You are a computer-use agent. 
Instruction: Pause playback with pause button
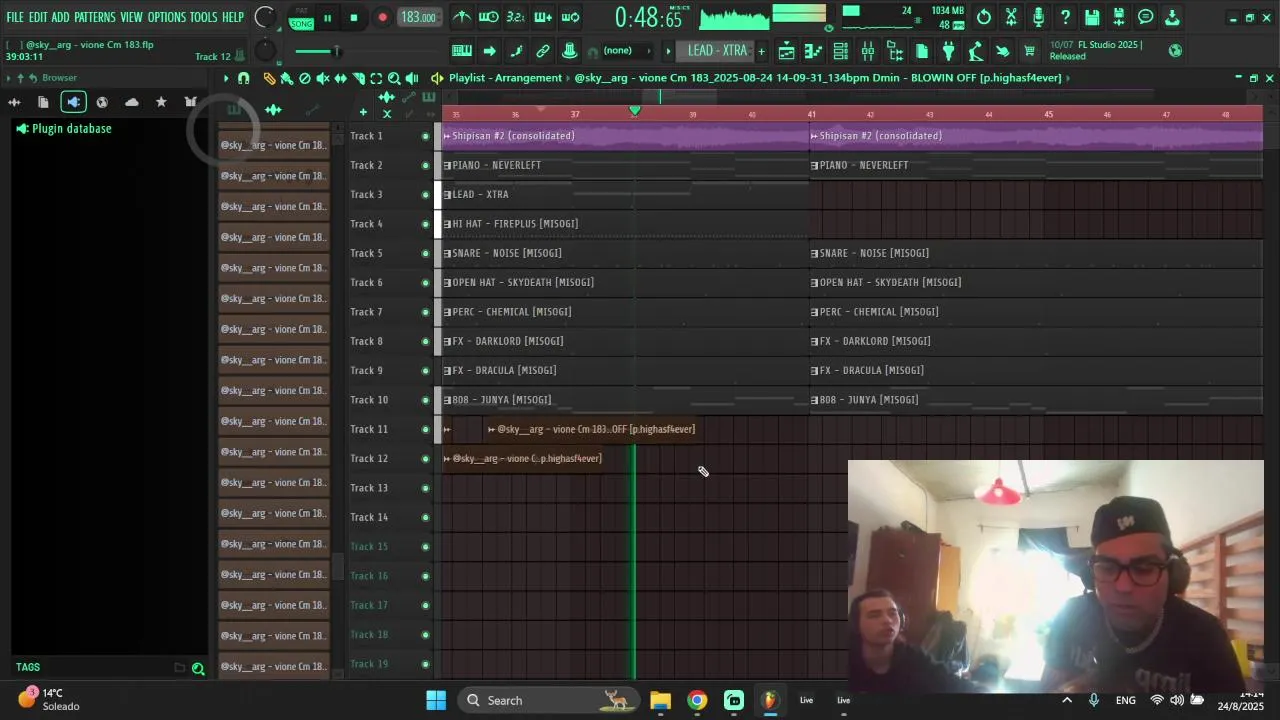coord(327,18)
